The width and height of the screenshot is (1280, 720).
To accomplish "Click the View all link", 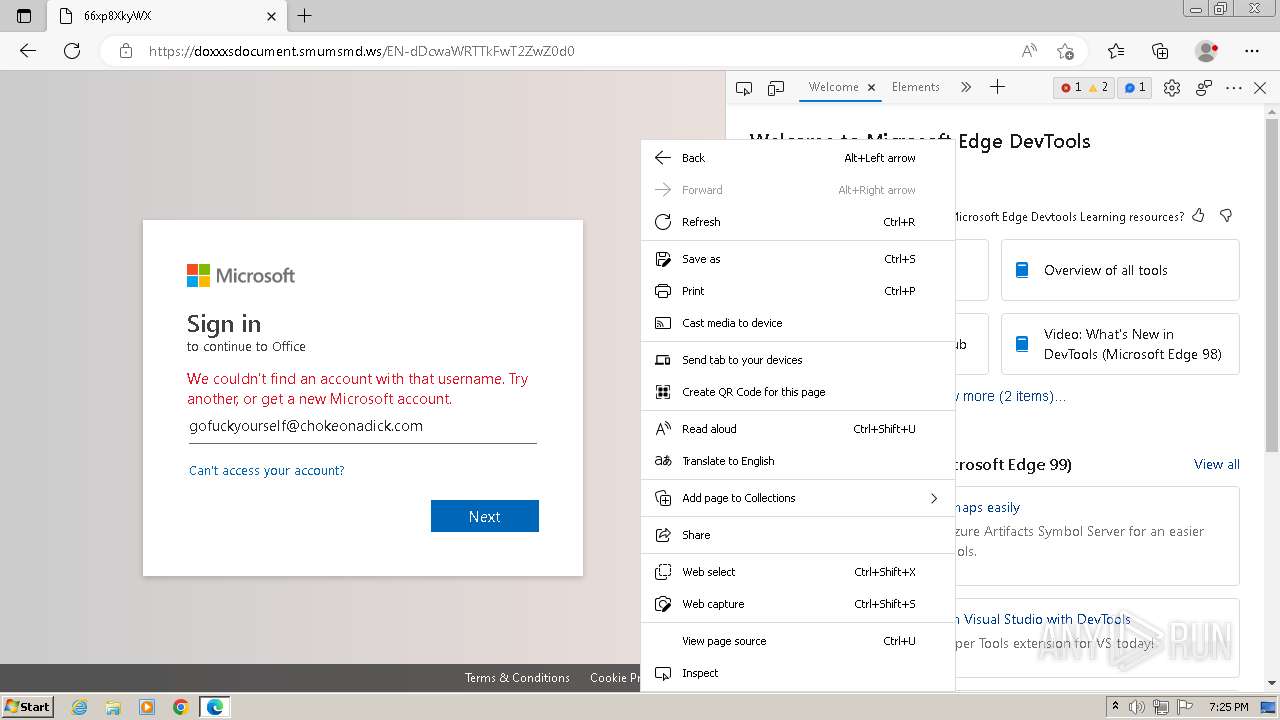I will point(1216,464).
